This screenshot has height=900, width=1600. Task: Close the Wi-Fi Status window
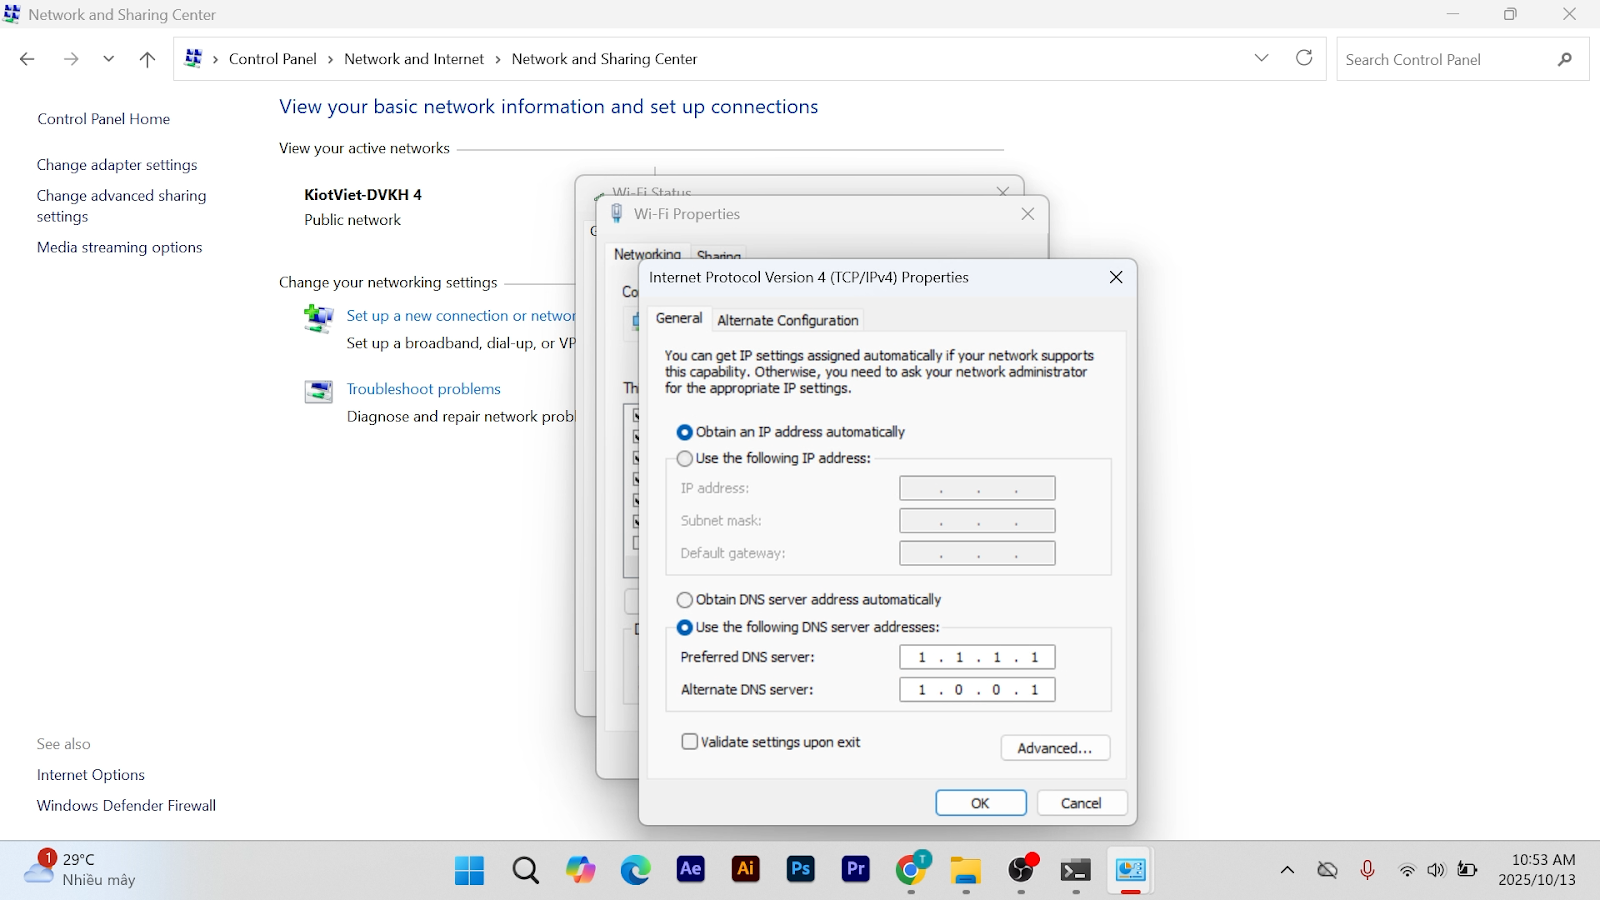pos(1003,190)
